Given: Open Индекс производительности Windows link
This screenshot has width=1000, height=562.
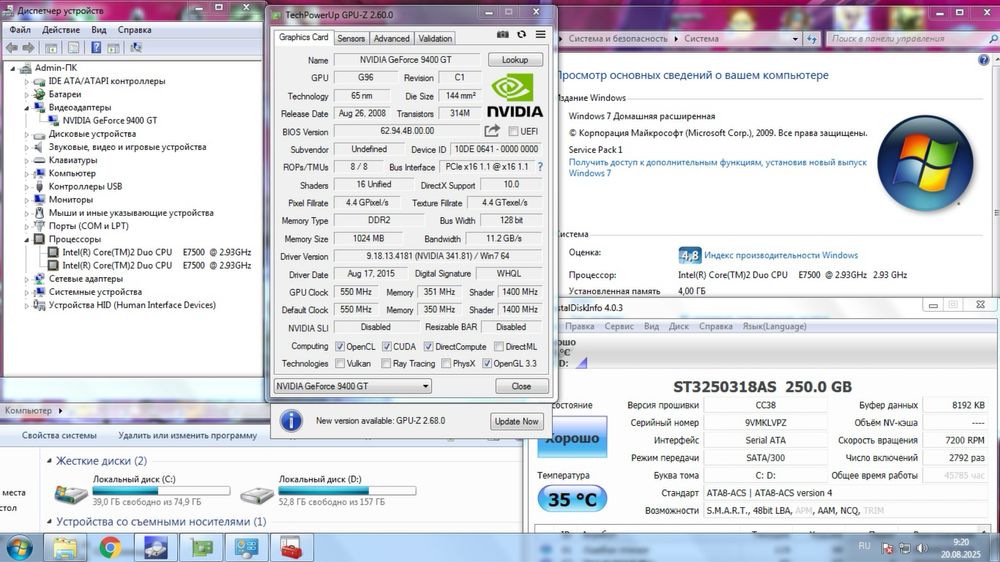Looking at the screenshot, I should tap(781, 255).
